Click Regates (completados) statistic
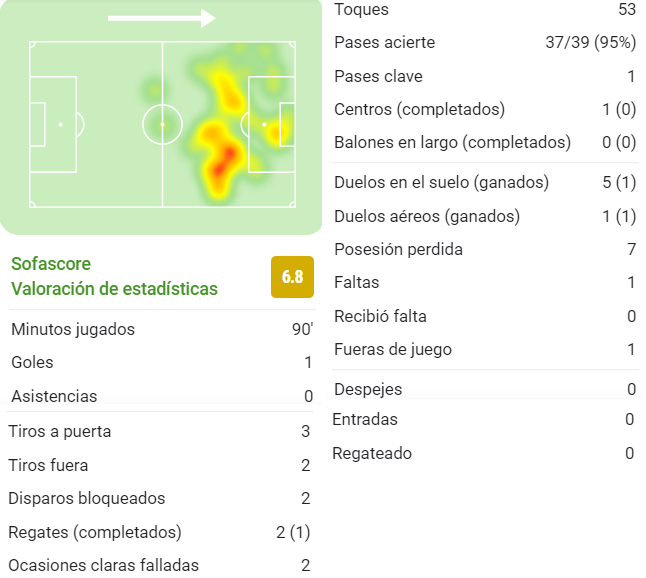The height and width of the screenshot is (578, 646). click(x=159, y=532)
